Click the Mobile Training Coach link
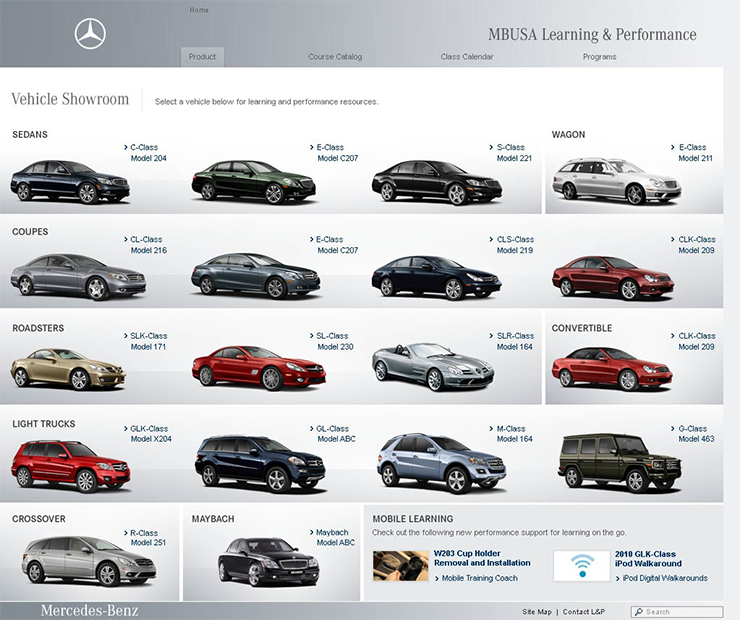This screenshot has height=620, width=740. click(x=479, y=578)
